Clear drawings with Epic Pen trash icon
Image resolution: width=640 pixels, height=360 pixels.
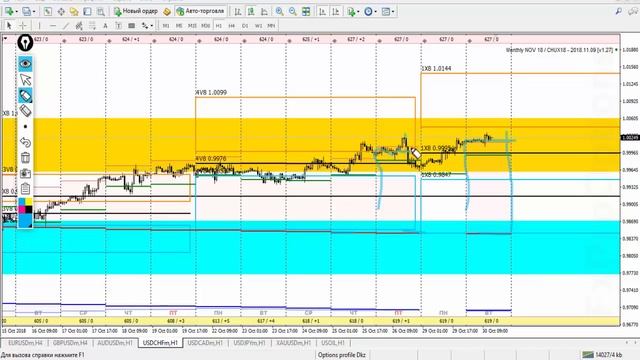pos(25,158)
